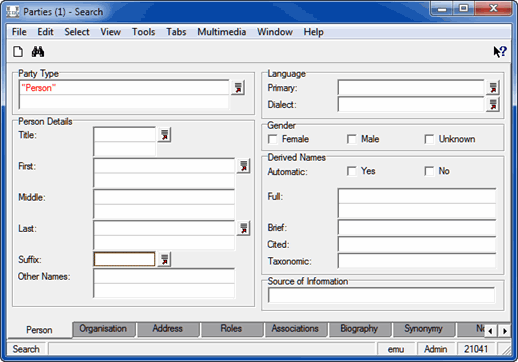518x362 pixels.
Task: Click the Primary language input field
Action: pyautogui.click(x=411, y=88)
